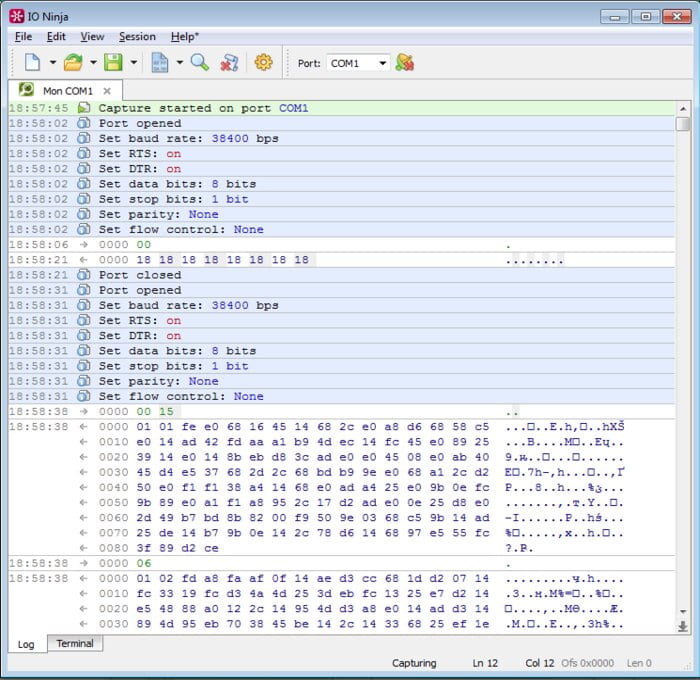Close the Mon COM1 tab
Image resolution: width=700 pixels, height=680 pixels.
107,91
